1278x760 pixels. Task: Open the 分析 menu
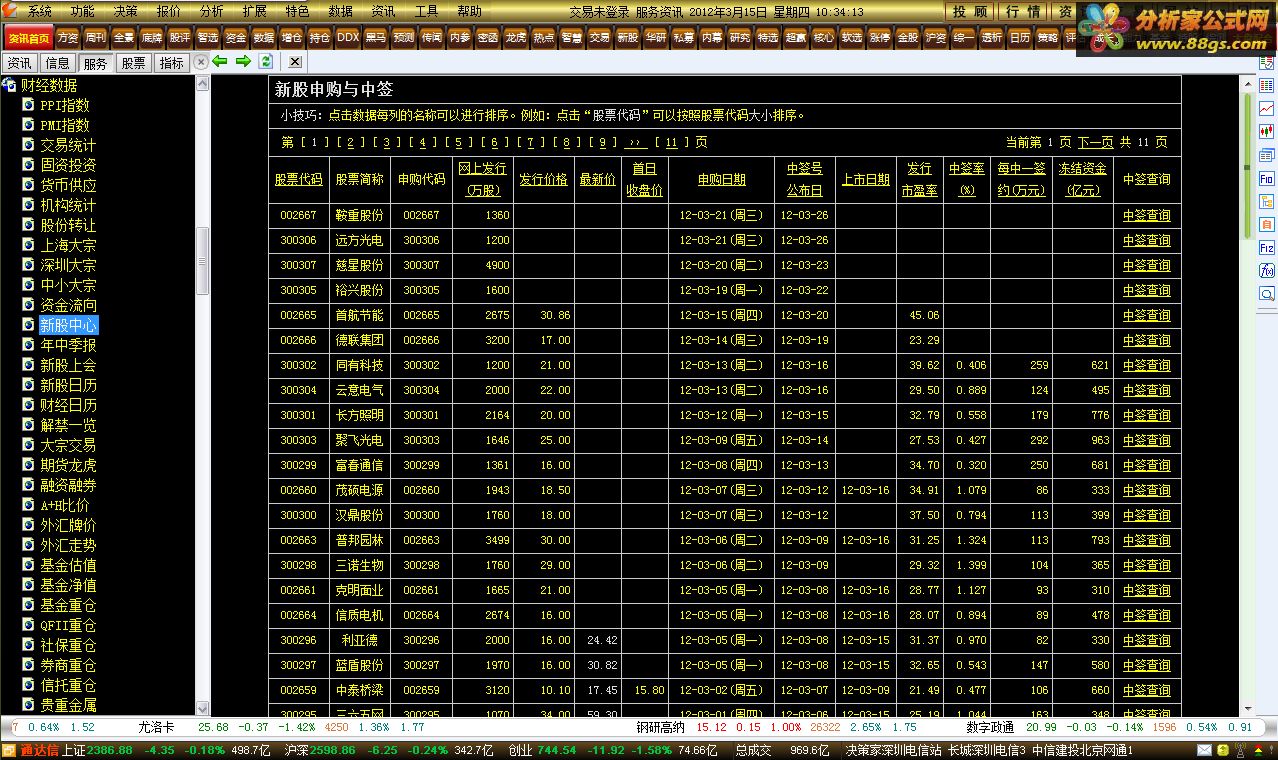212,12
